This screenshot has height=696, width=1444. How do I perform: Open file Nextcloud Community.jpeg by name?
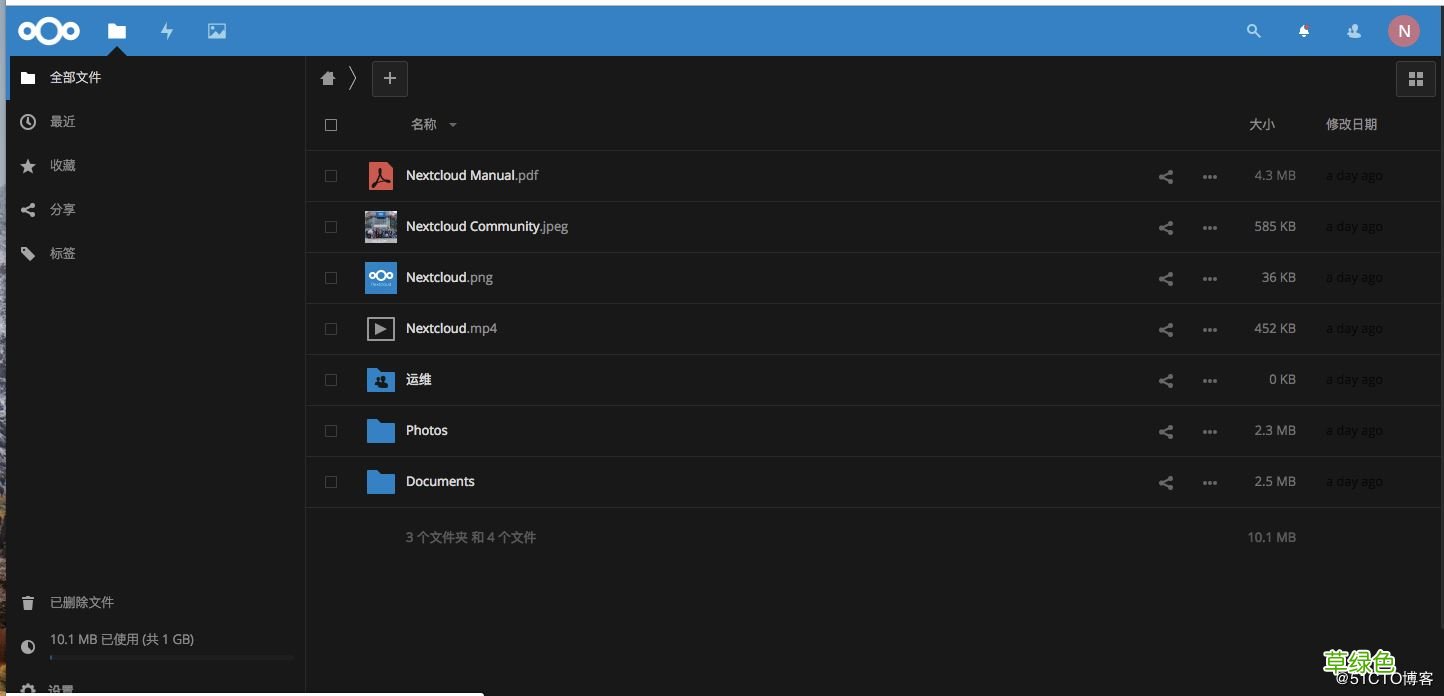[487, 227]
